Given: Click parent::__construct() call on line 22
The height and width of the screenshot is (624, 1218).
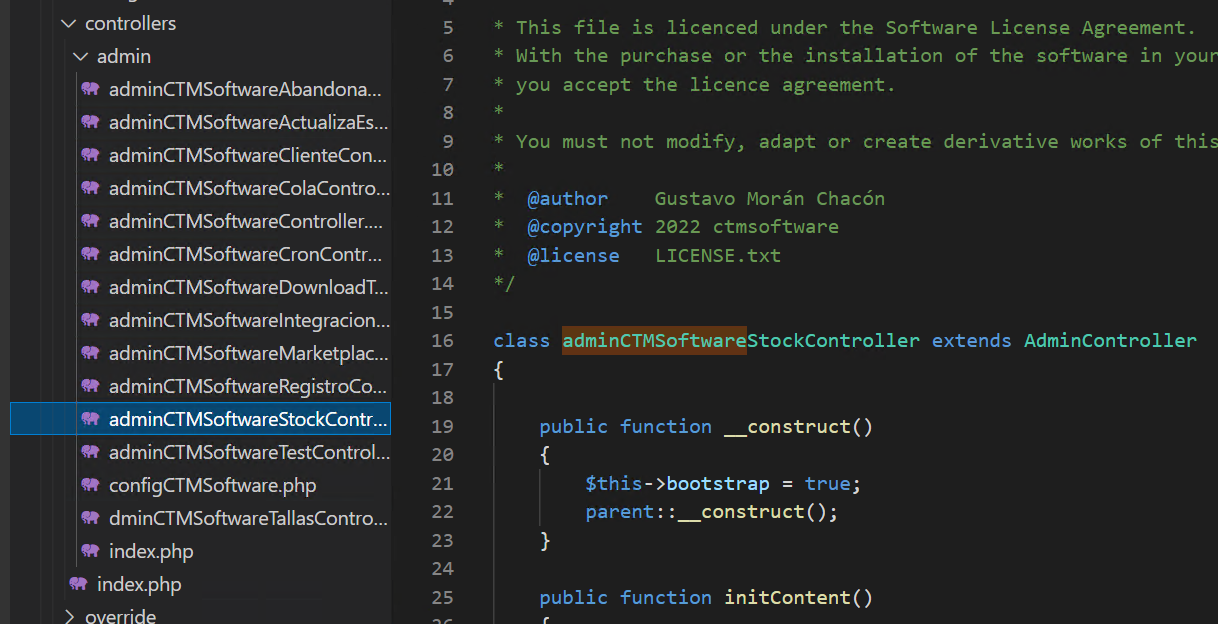Looking at the screenshot, I should pos(711,512).
